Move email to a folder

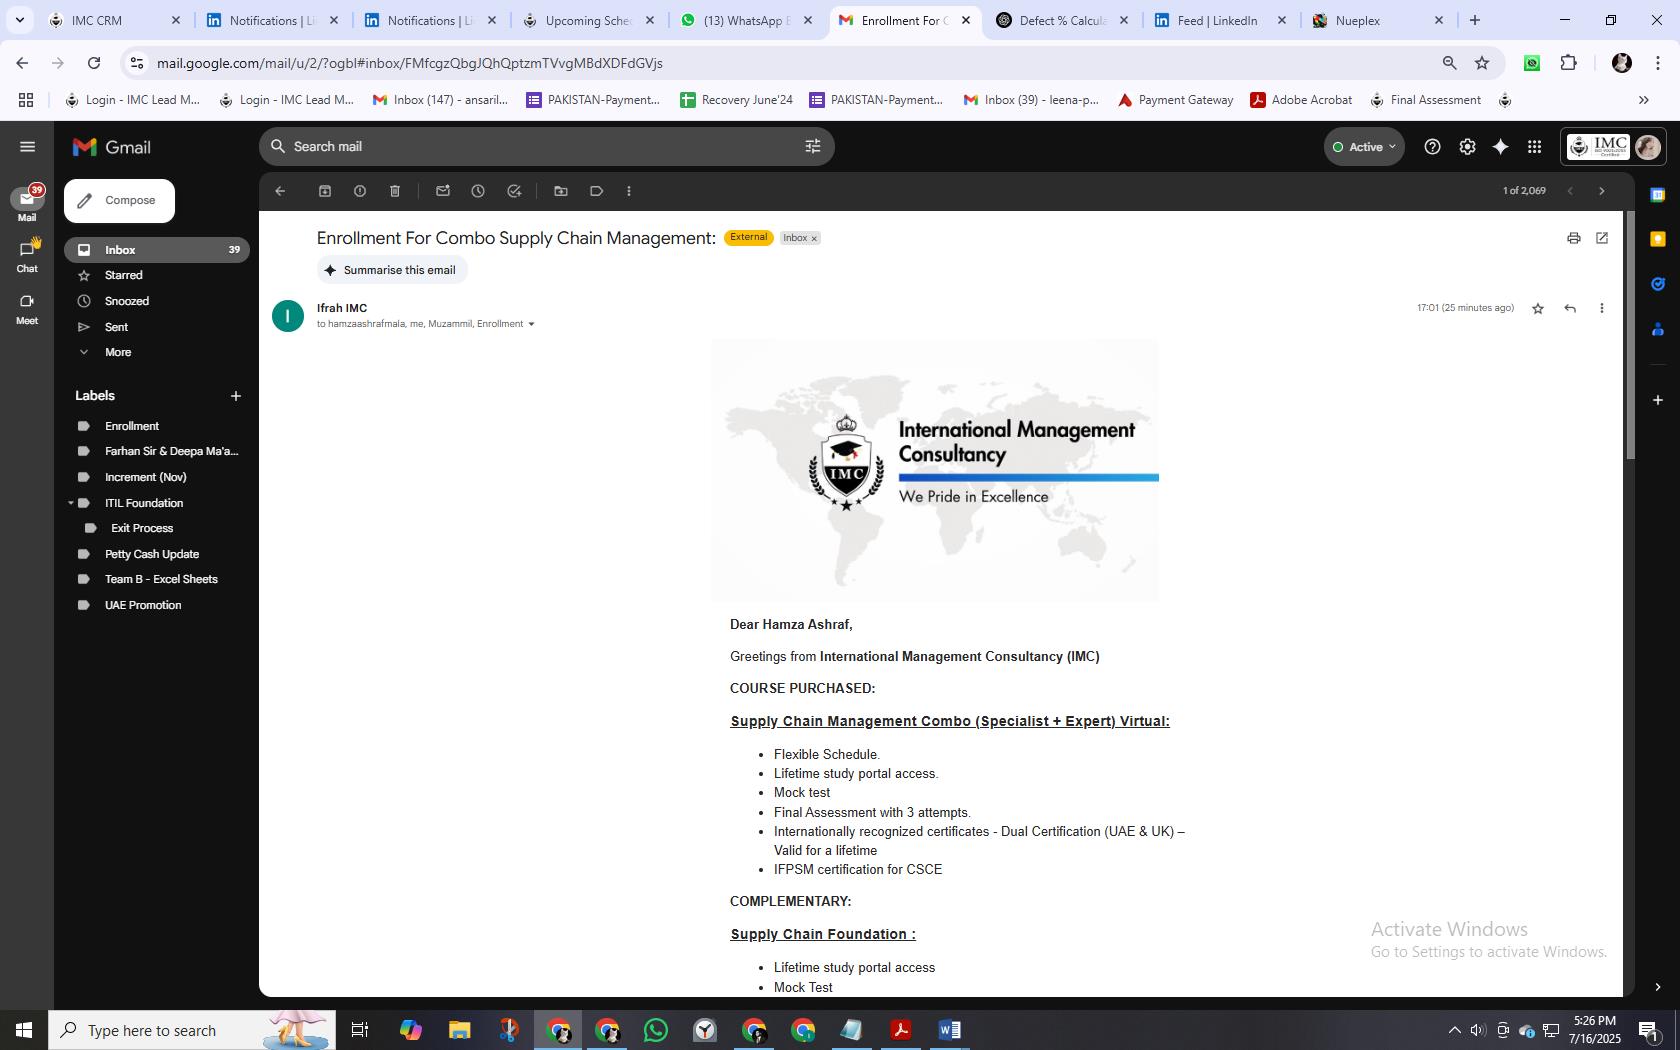tap(561, 191)
